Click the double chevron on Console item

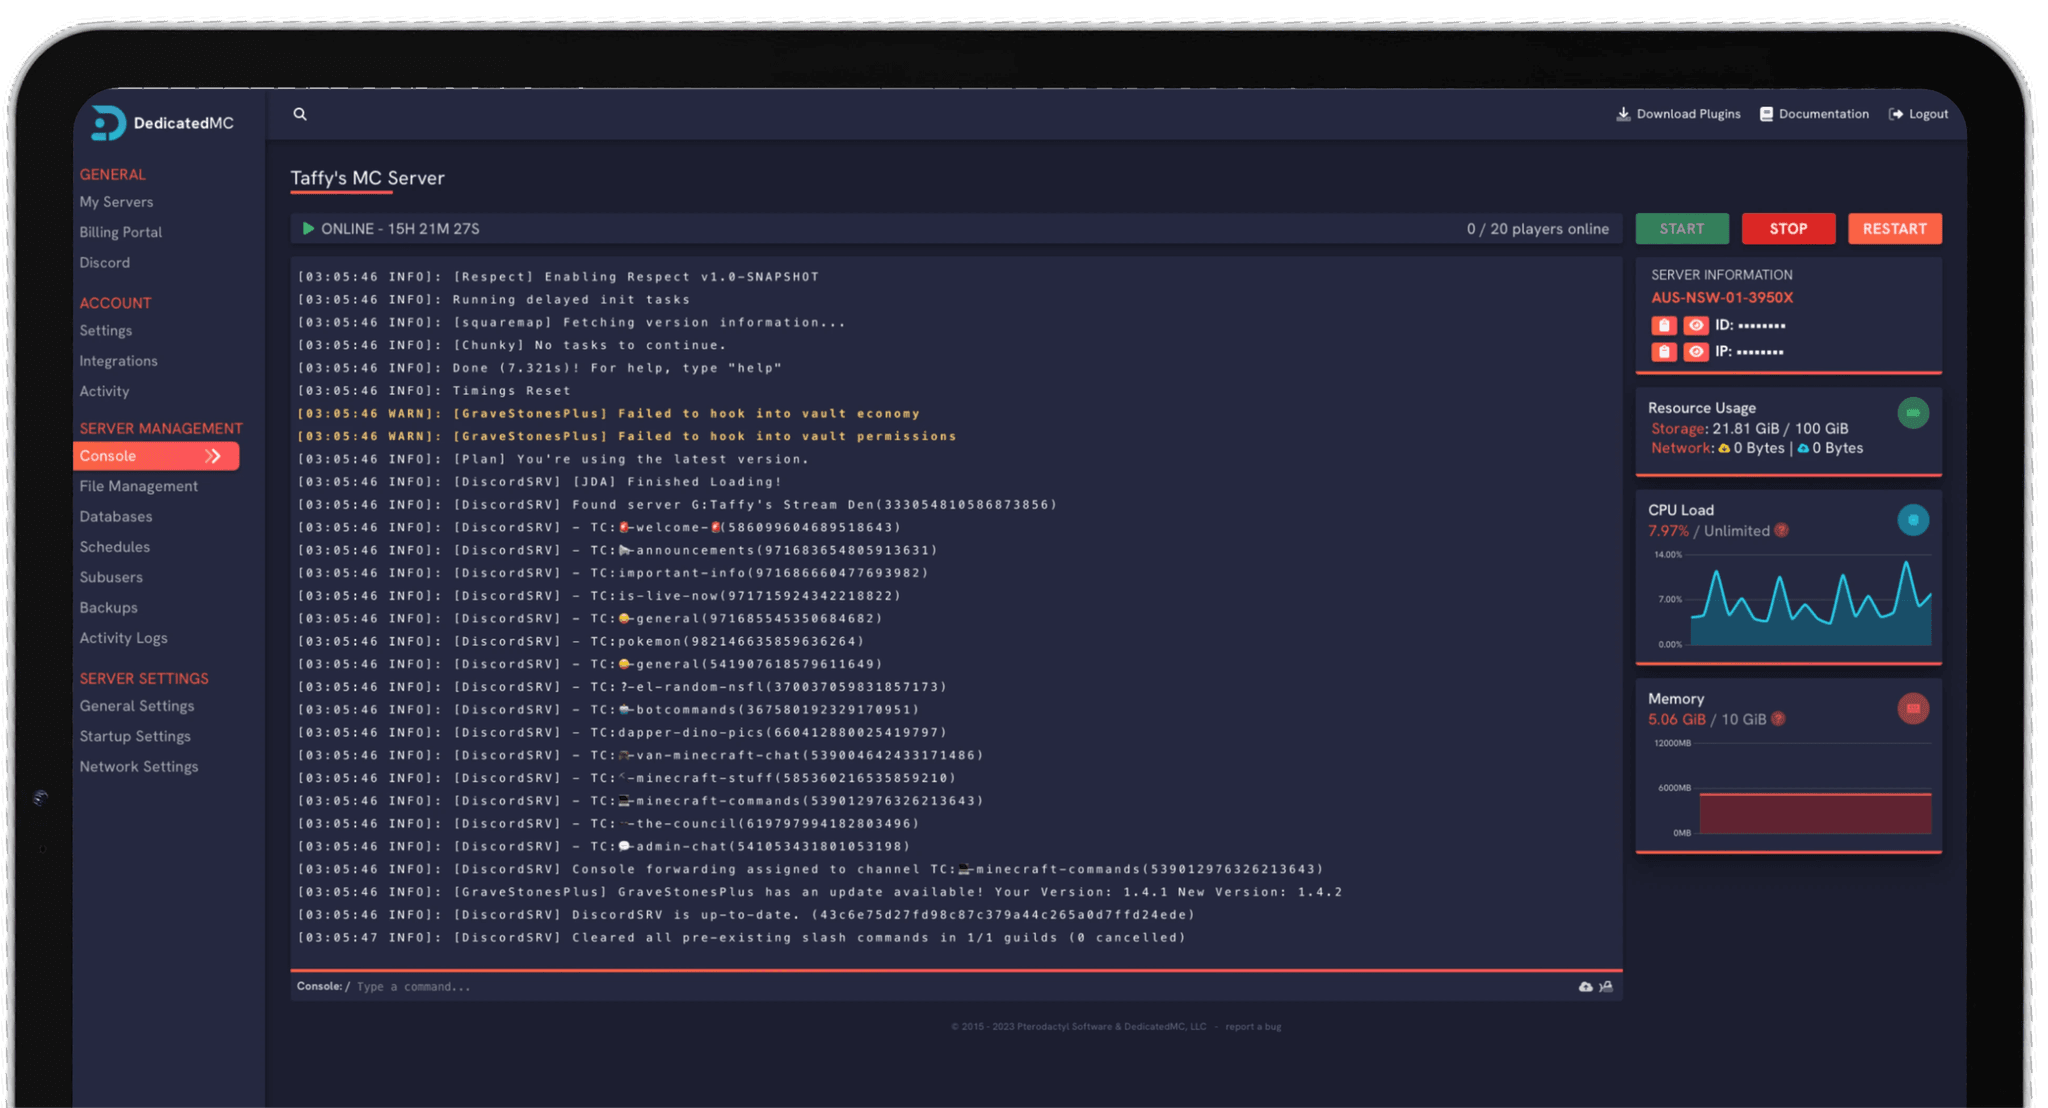click(213, 456)
